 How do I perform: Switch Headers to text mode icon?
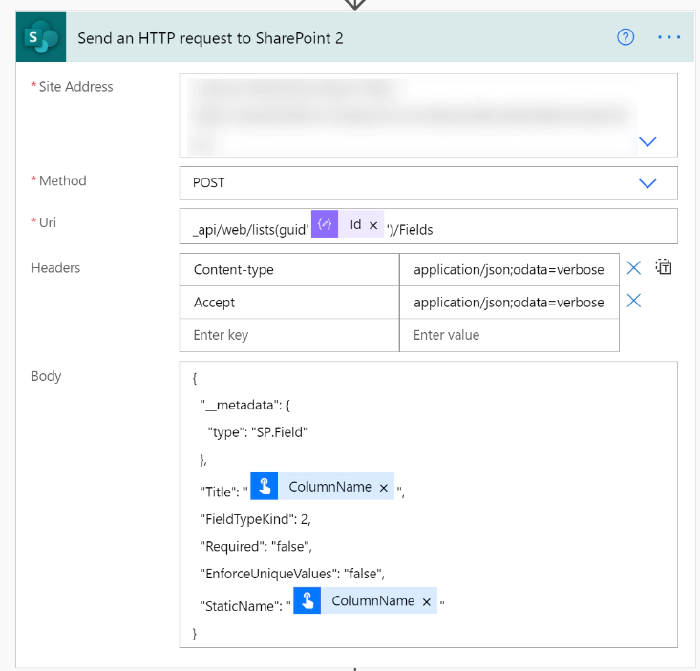[663, 267]
